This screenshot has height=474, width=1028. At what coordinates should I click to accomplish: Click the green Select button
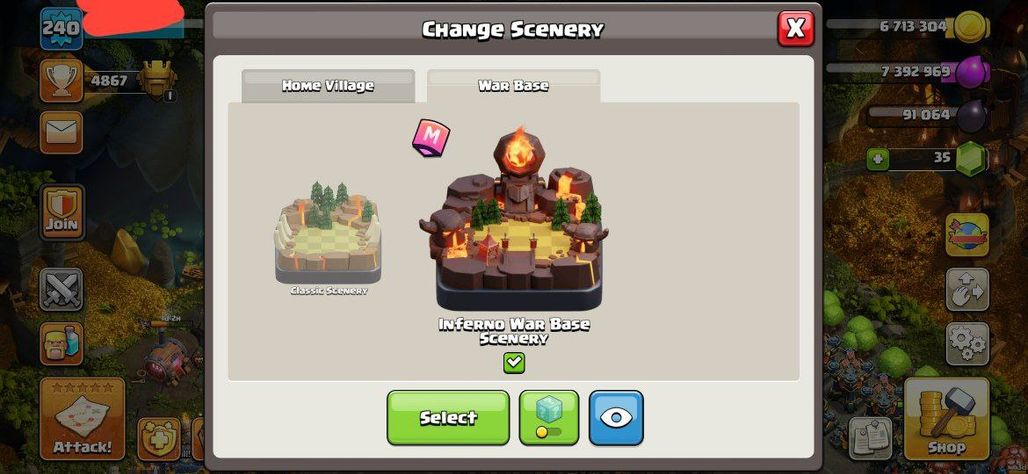[448, 418]
